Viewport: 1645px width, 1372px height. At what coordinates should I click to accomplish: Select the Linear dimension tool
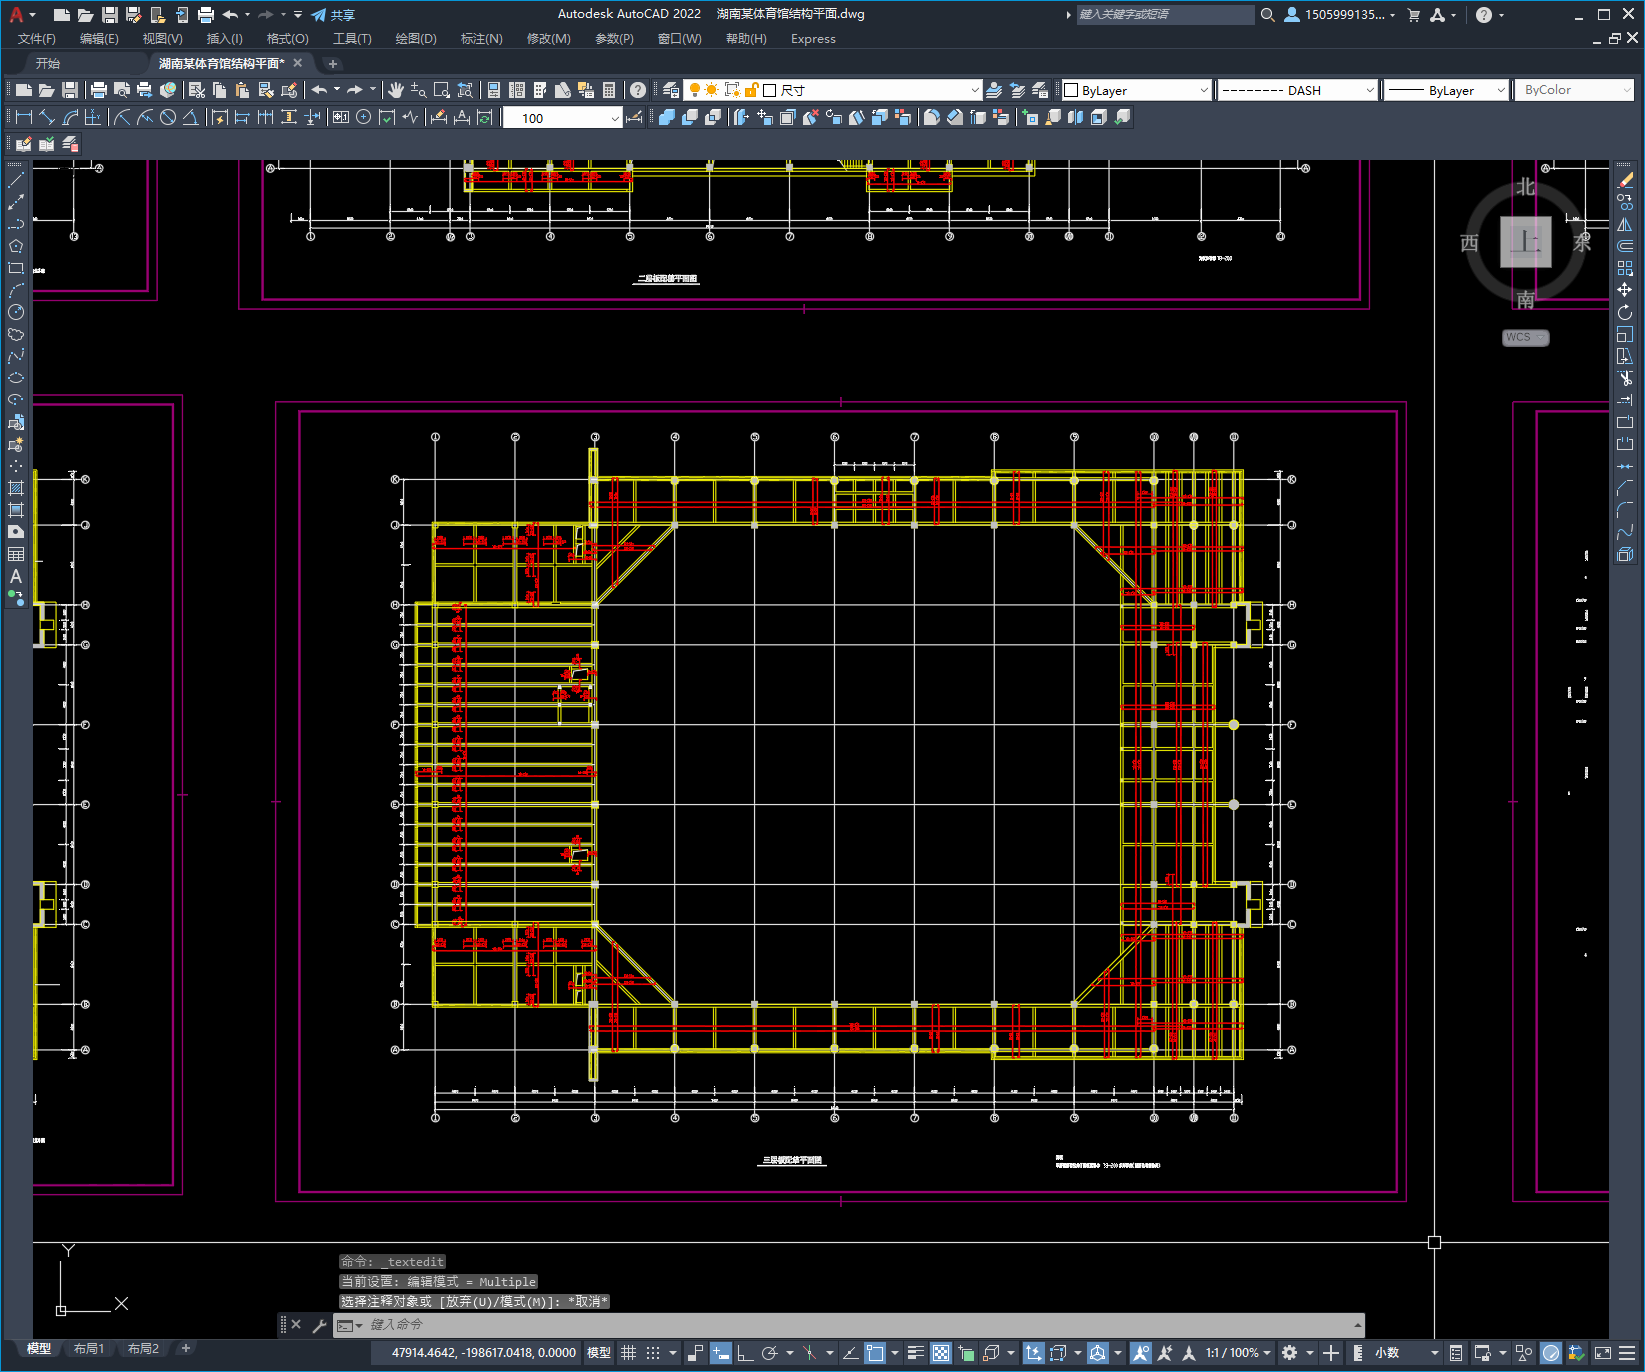24,117
